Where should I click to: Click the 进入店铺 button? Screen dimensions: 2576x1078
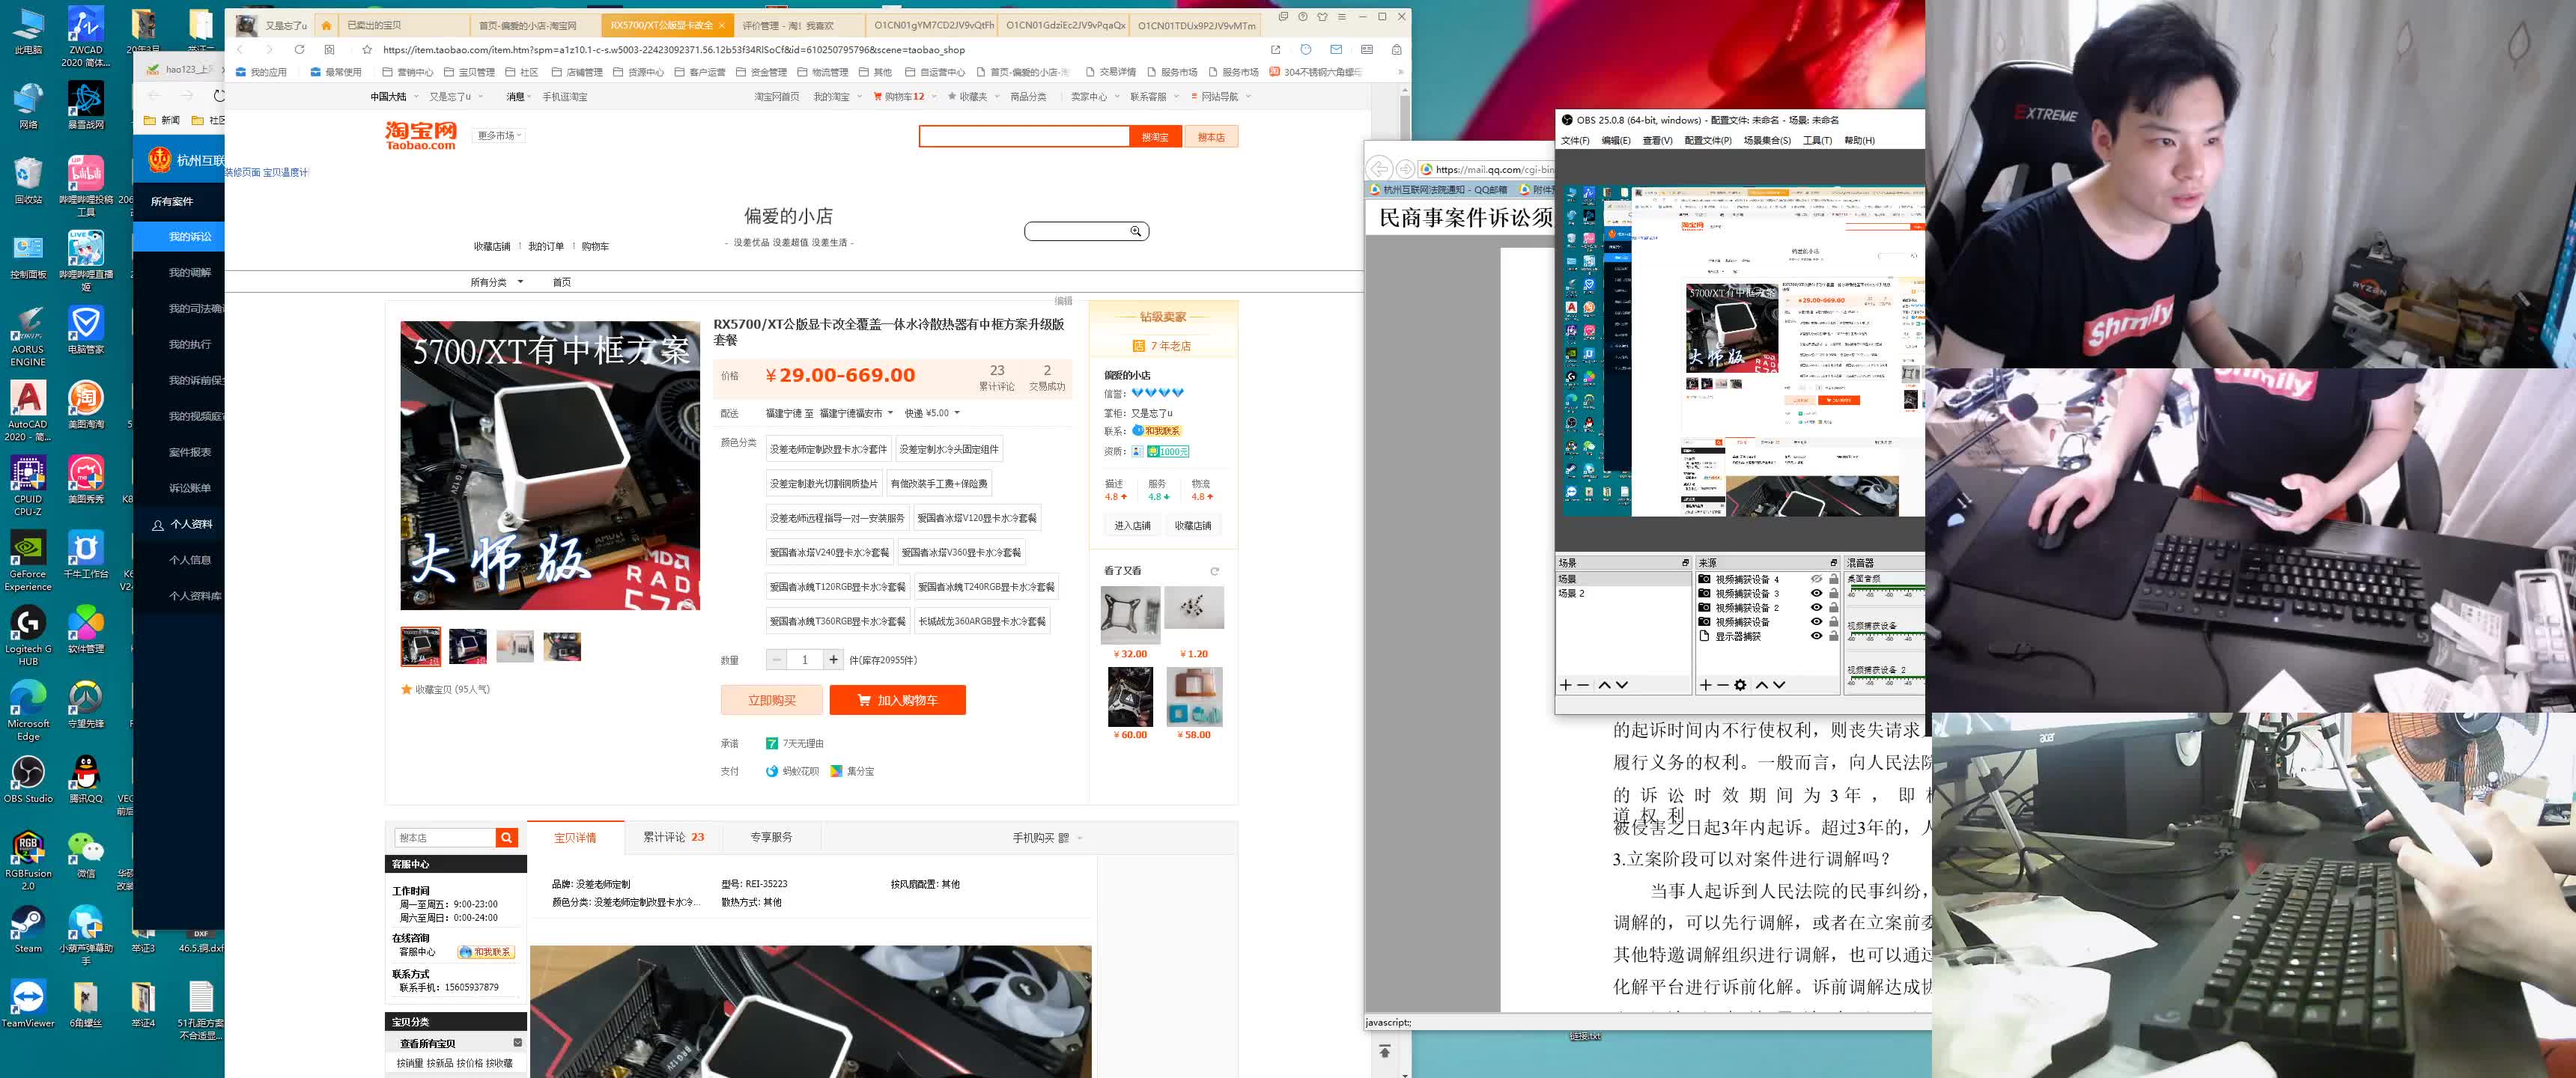tap(1132, 525)
